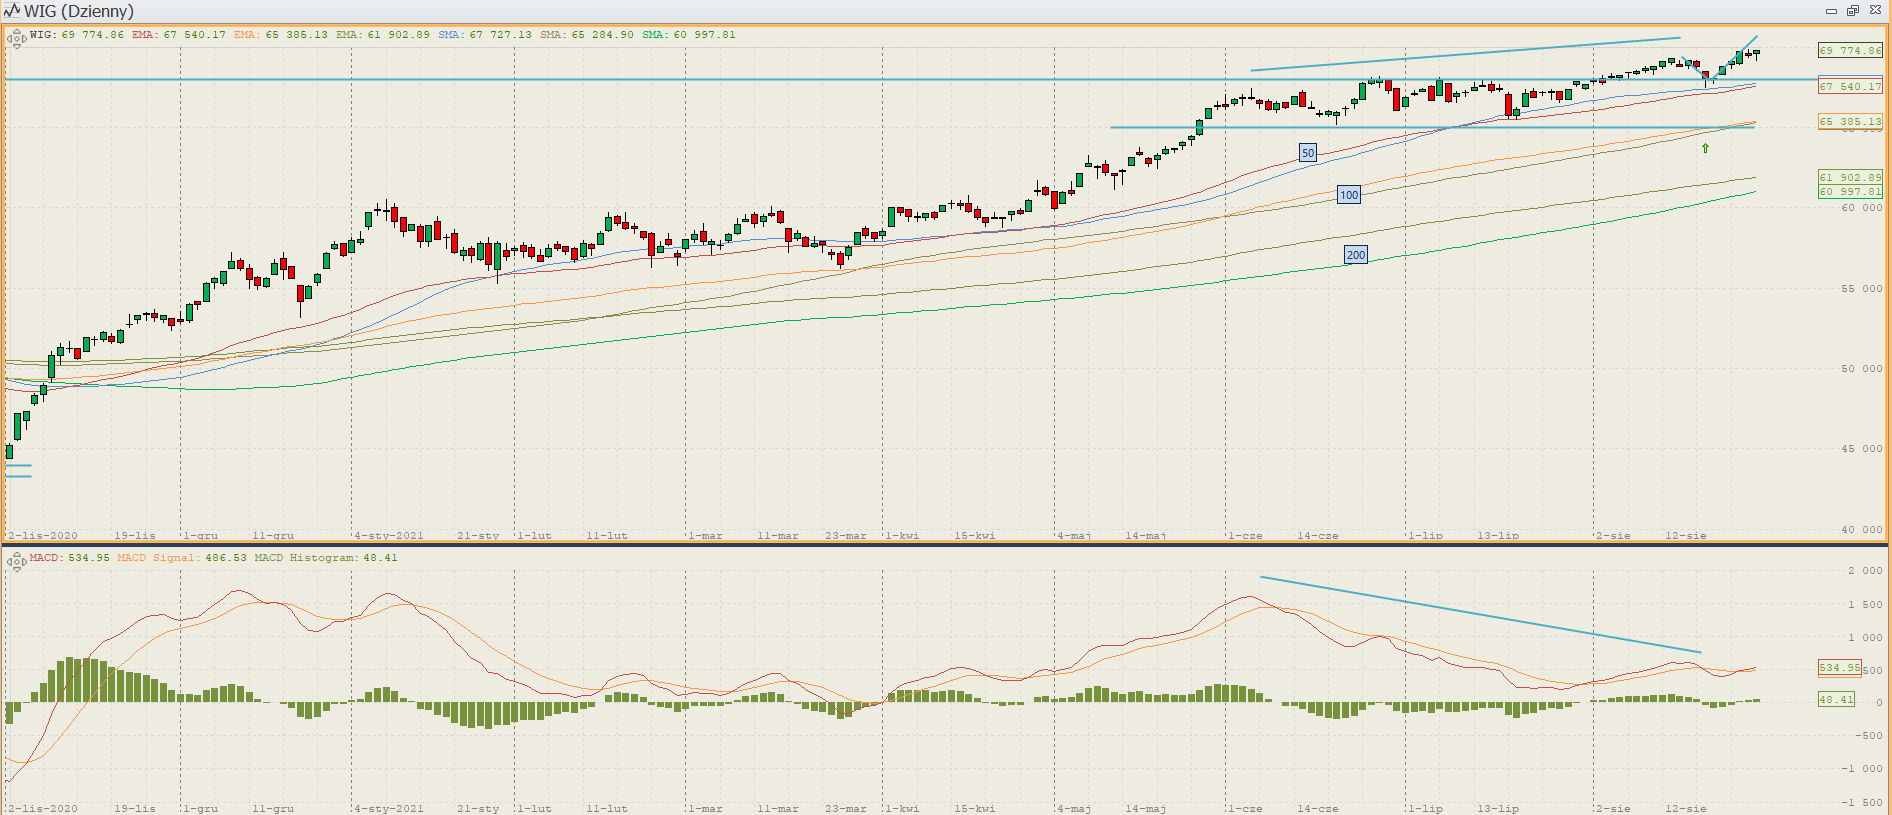Click the chart icon beside WIG (Dzienny) title

(12, 11)
